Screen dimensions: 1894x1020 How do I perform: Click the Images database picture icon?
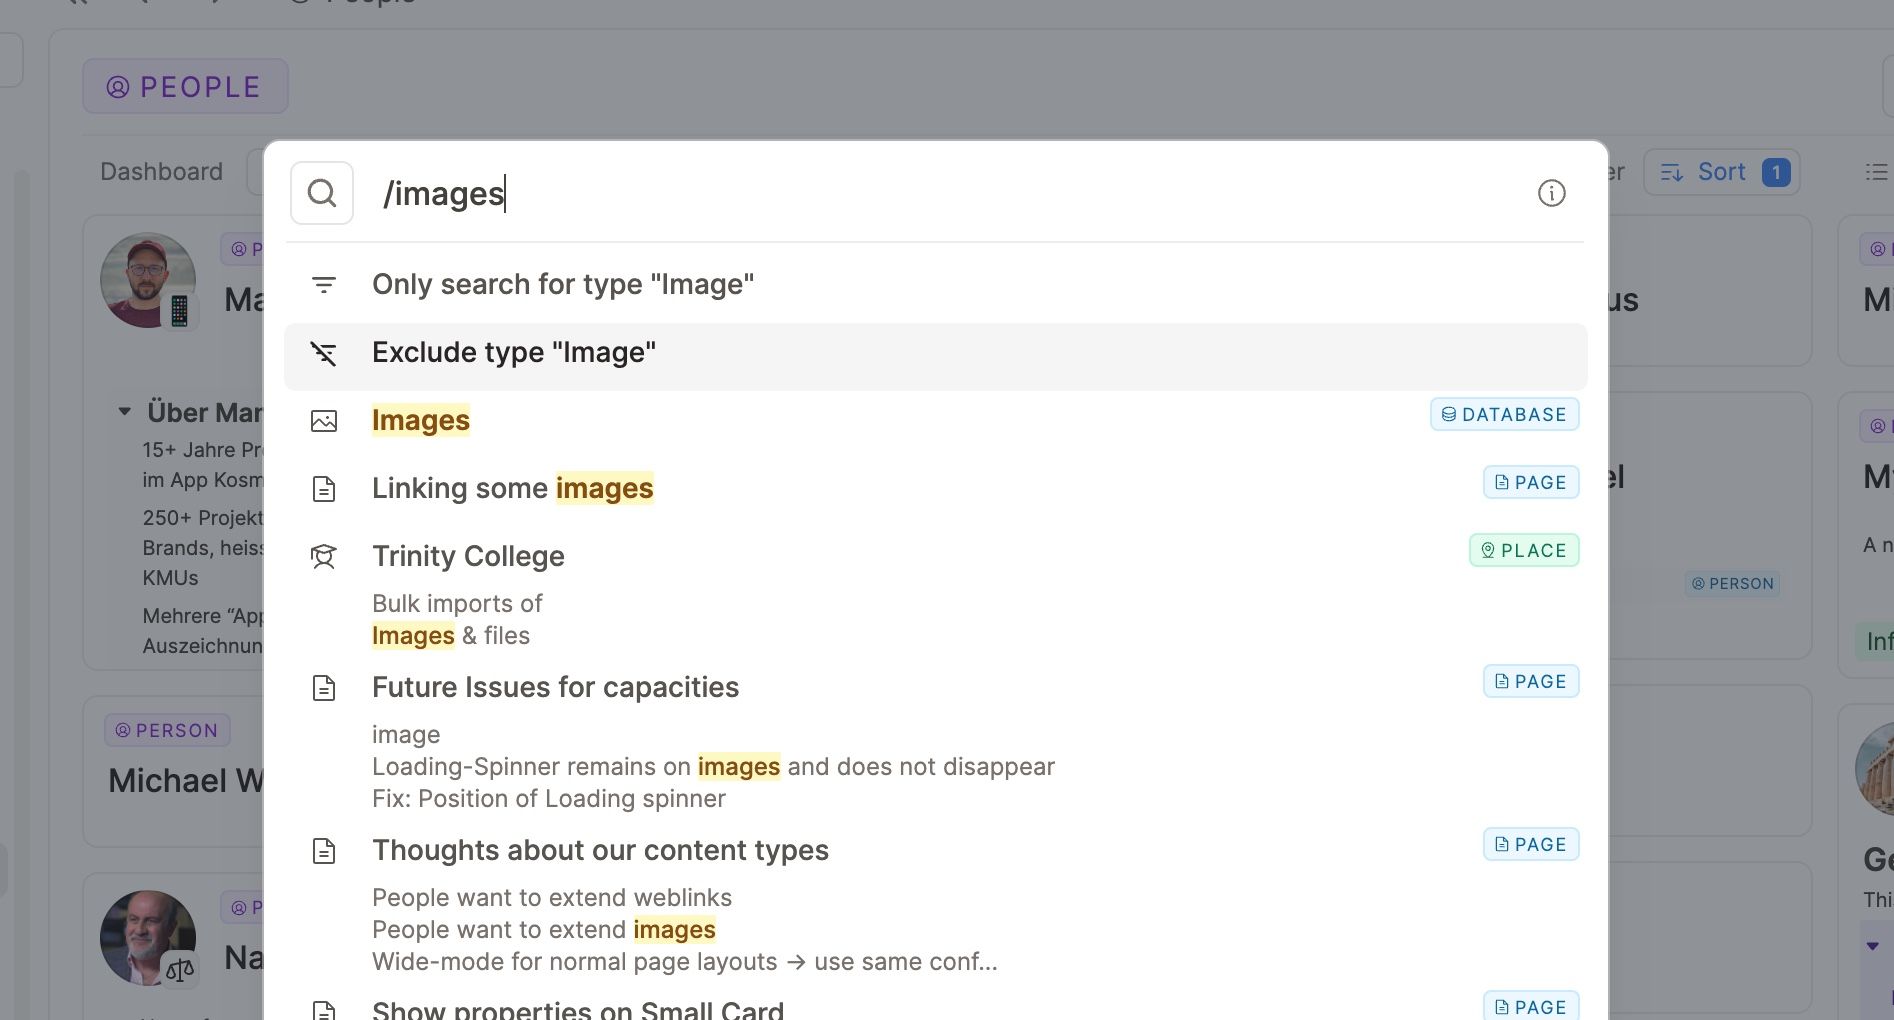click(x=323, y=421)
